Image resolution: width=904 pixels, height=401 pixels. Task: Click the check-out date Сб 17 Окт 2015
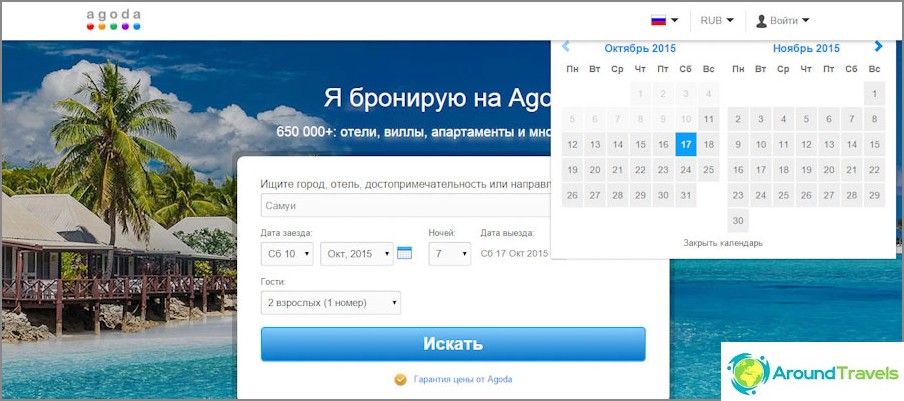[x=514, y=254]
